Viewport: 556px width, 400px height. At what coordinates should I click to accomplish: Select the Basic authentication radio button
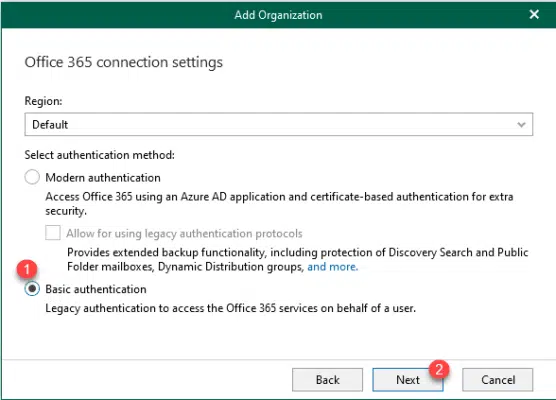coord(32,289)
